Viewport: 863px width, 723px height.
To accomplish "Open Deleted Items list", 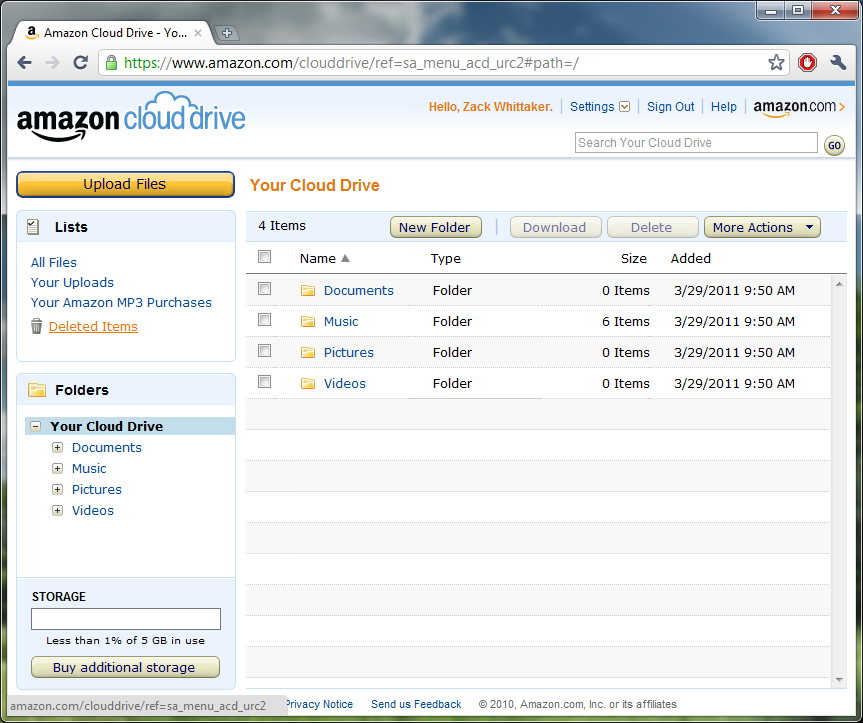I will (93, 326).
